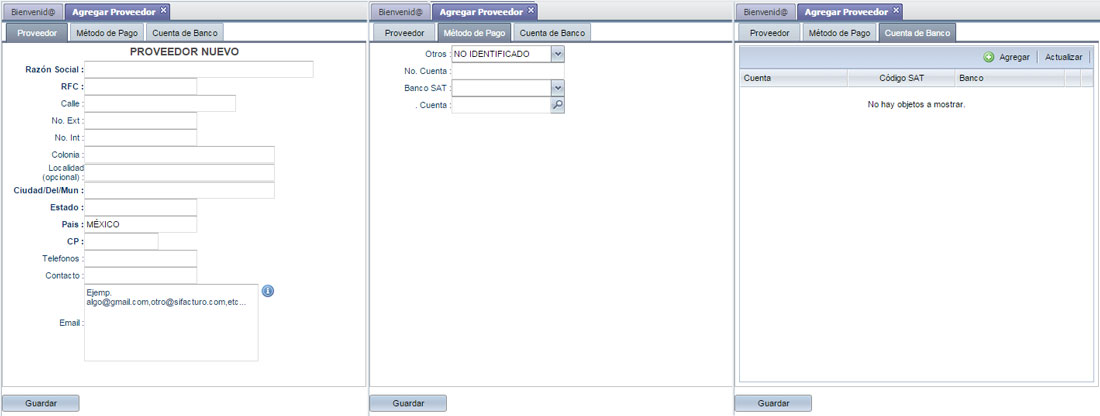
Task: Click the Razón Social input field
Action: 199,70
